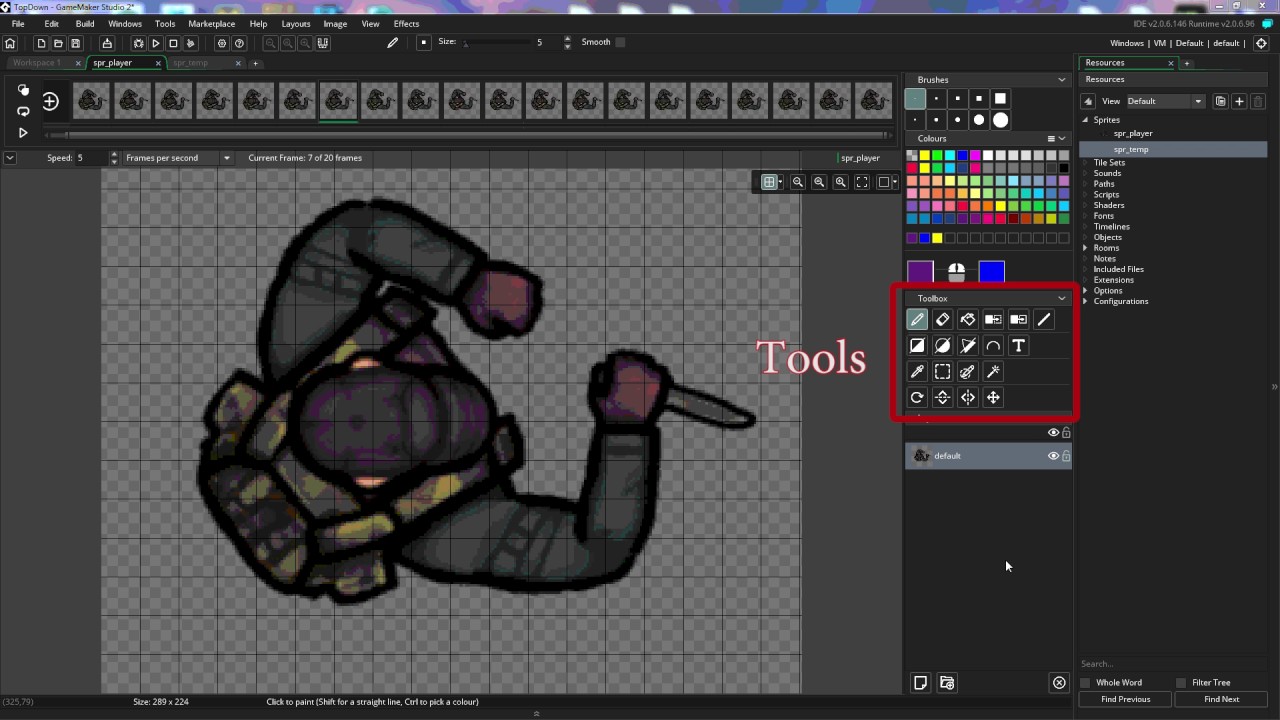Select the Pencil tool in the Toolbox
This screenshot has width=1280, height=720.
(917, 320)
